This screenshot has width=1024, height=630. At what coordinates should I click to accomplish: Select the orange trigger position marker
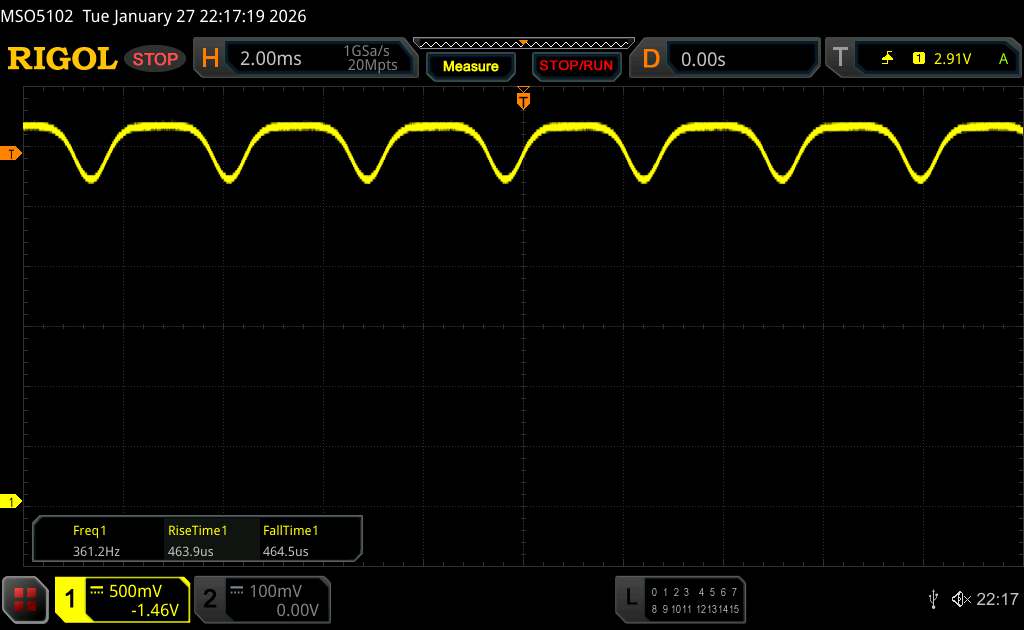click(523, 99)
